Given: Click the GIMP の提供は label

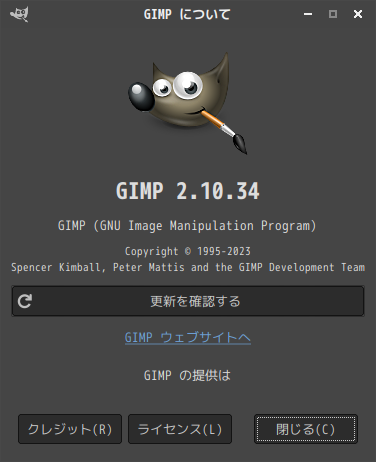Looking at the screenshot, I should coord(187,376).
